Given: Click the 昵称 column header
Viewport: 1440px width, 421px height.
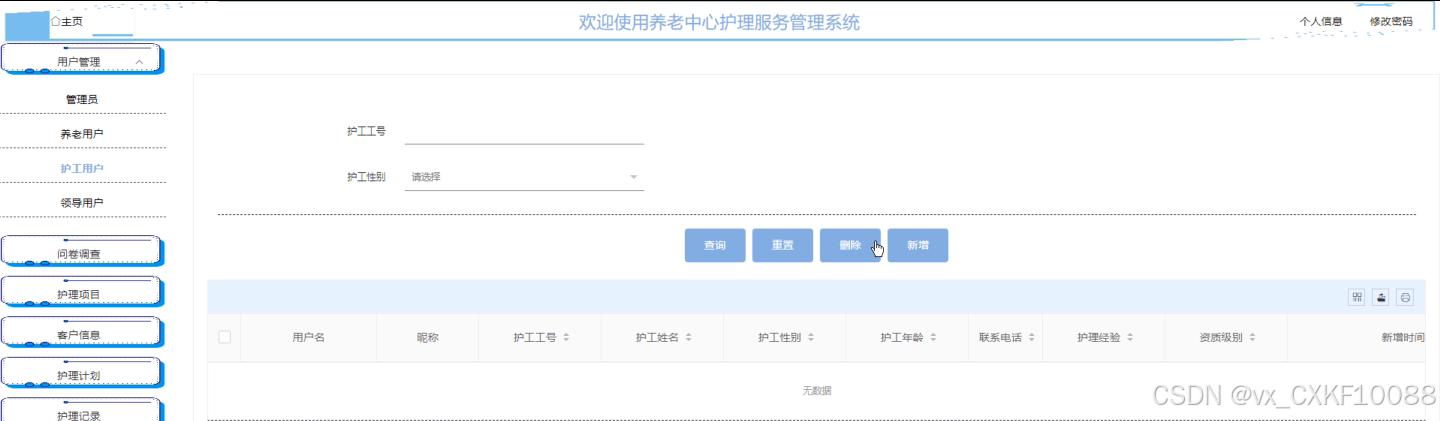Looking at the screenshot, I should point(427,338).
